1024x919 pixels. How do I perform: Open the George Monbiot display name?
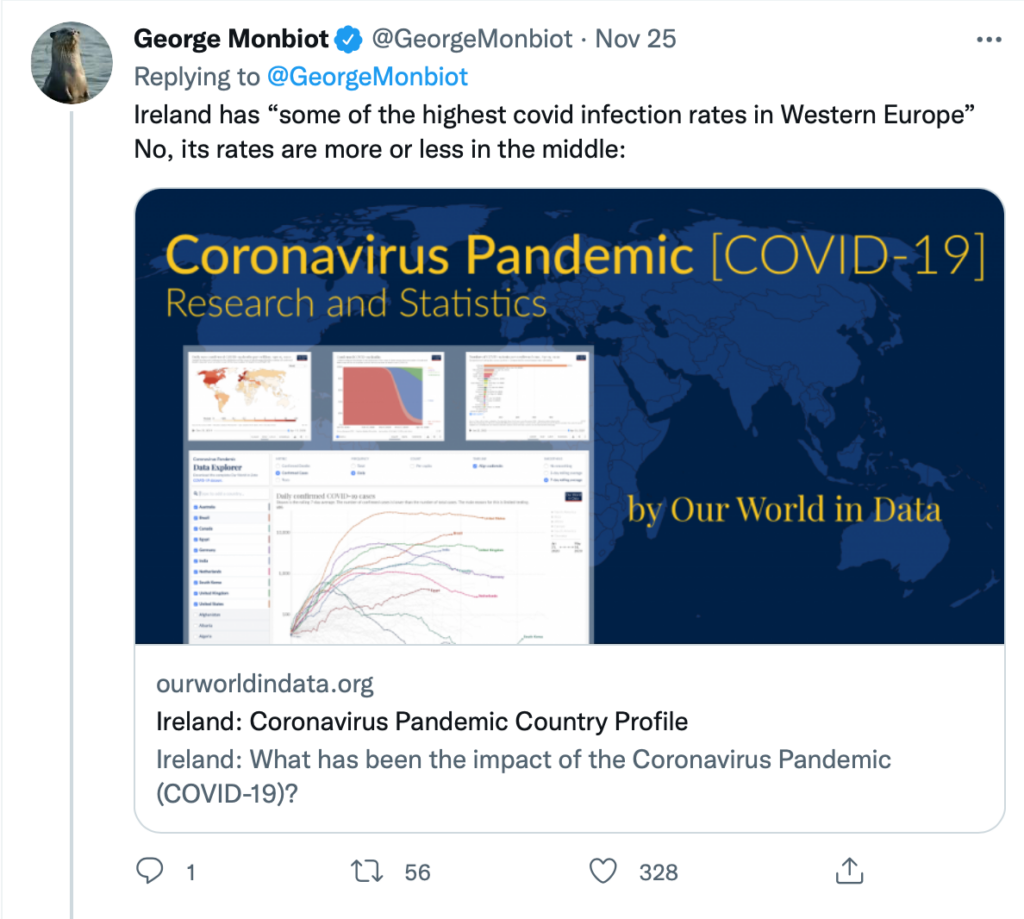pos(231,39)
